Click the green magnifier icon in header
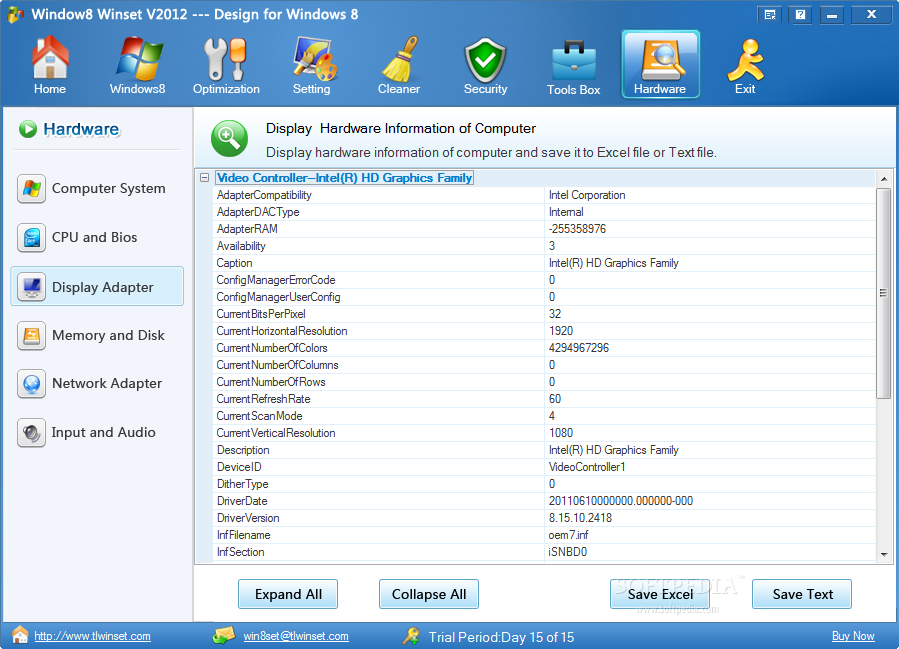This screenshot has width=899, height=649. pos(229,138)
